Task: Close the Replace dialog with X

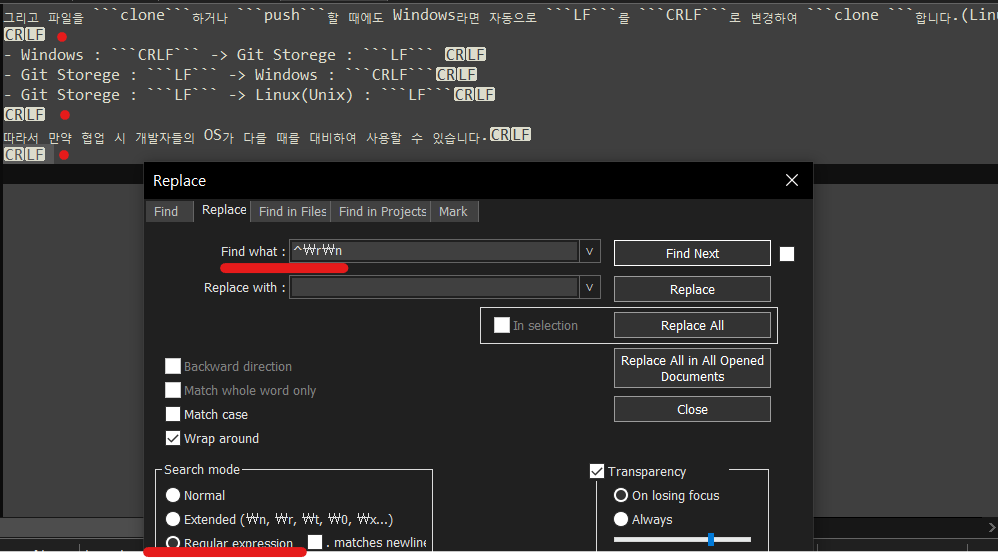Action: [792, 180]
